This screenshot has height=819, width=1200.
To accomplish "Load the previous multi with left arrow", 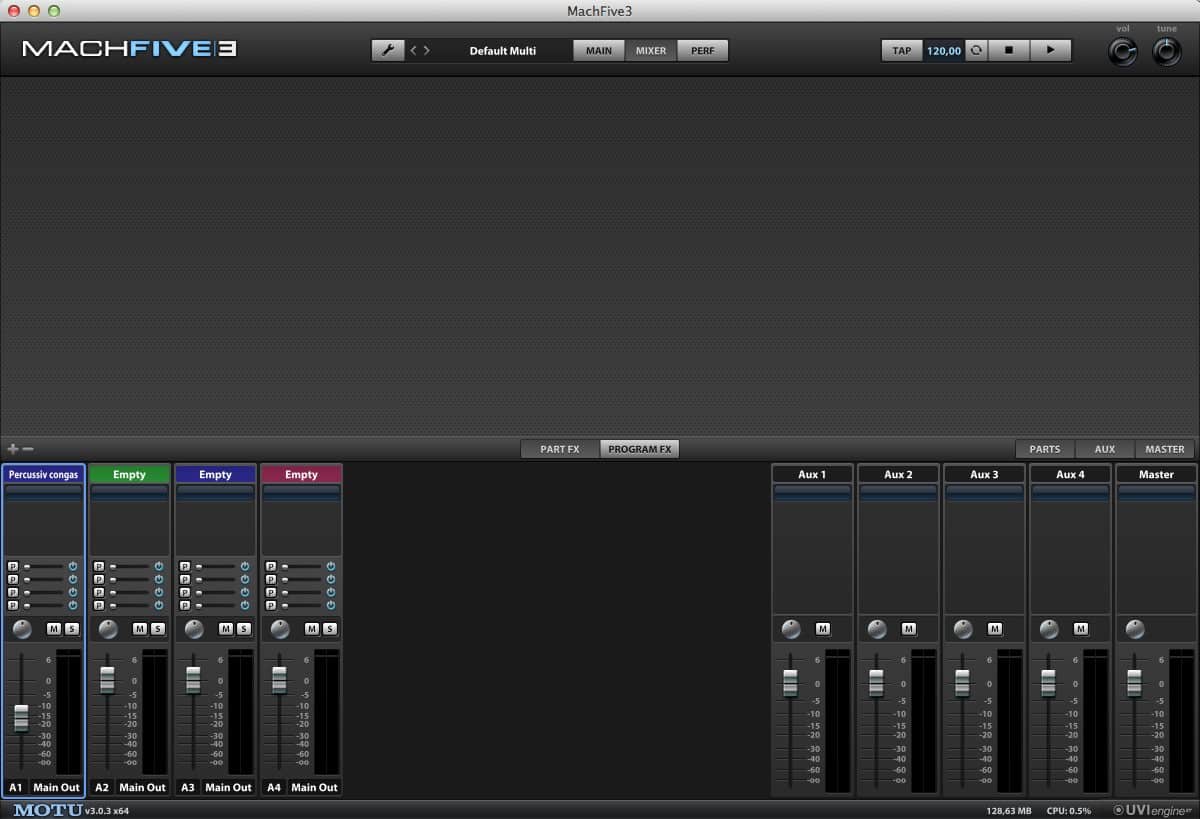I will tap(414, 50).
